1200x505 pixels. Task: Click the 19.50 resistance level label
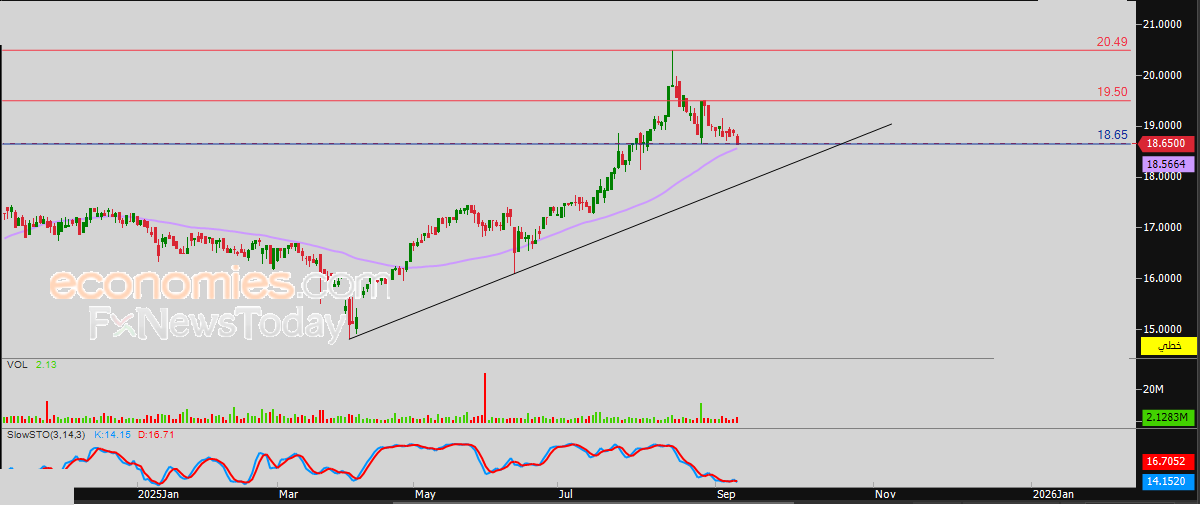pos(1112,92)
